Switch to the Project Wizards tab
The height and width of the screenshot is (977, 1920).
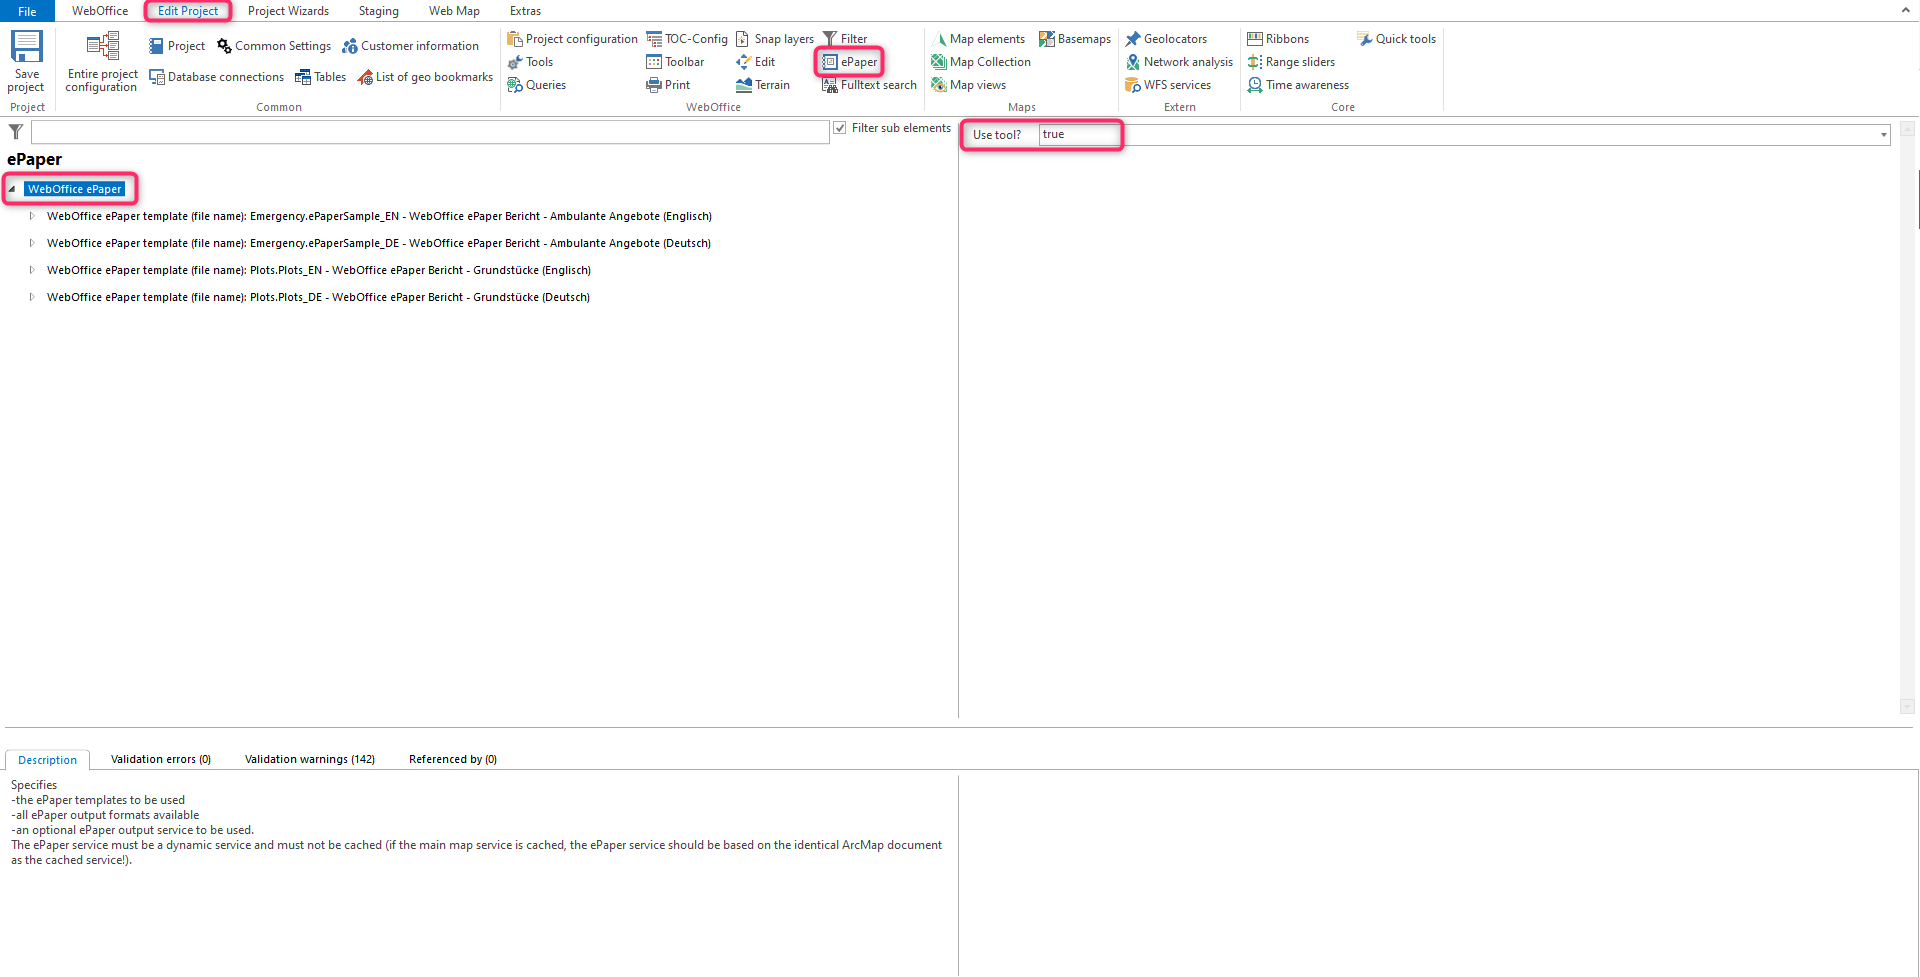coord(288,11)
